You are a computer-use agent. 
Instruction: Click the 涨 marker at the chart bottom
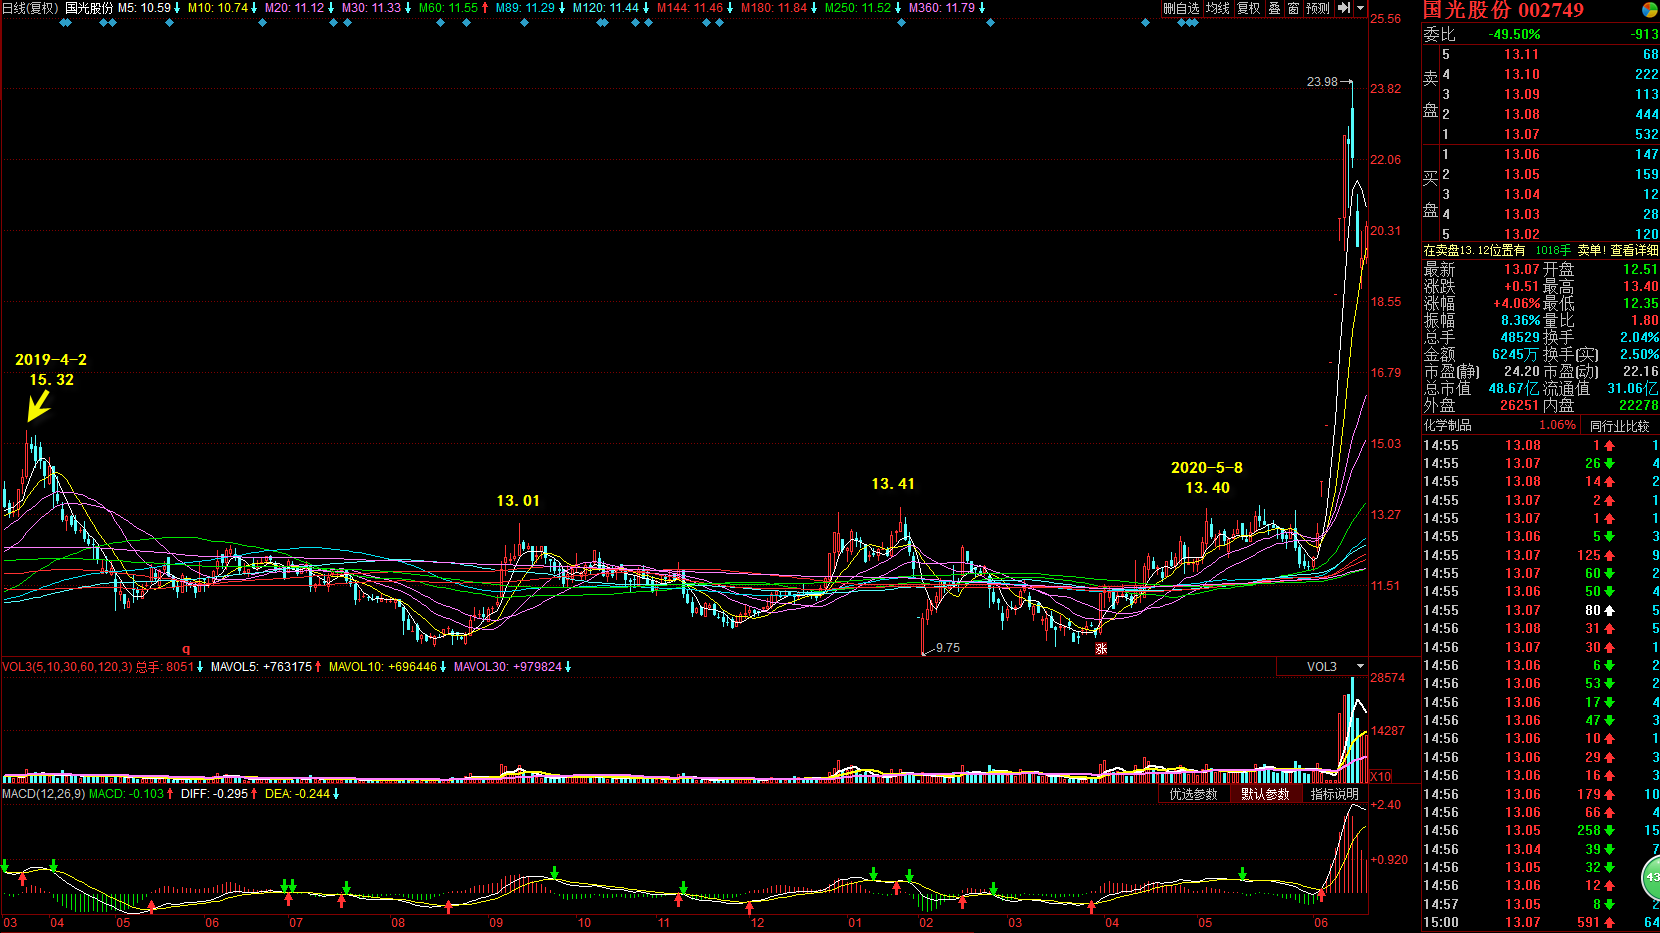pyautogui.click(x=1101, y=649)
